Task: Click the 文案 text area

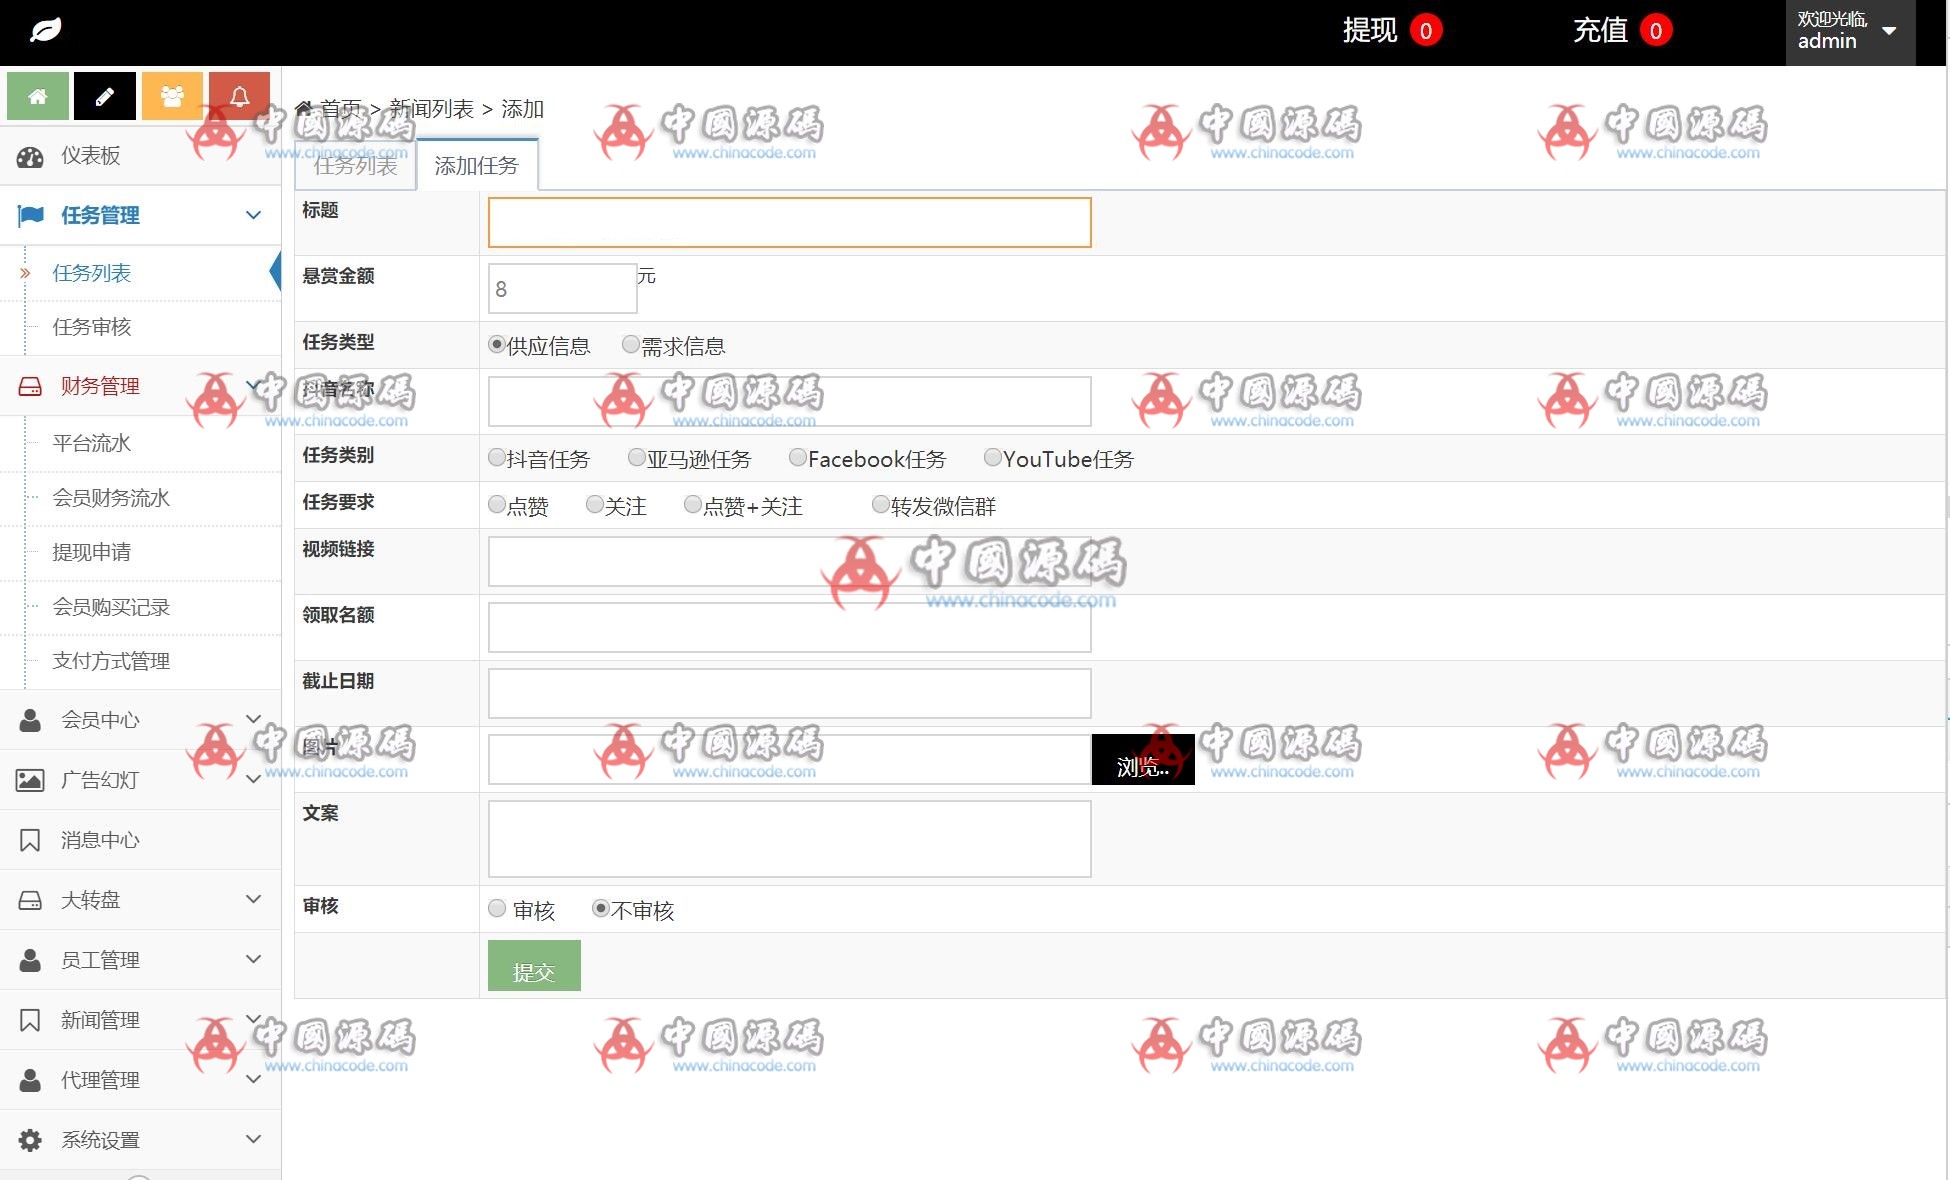Action: click(x=790, y=839)
